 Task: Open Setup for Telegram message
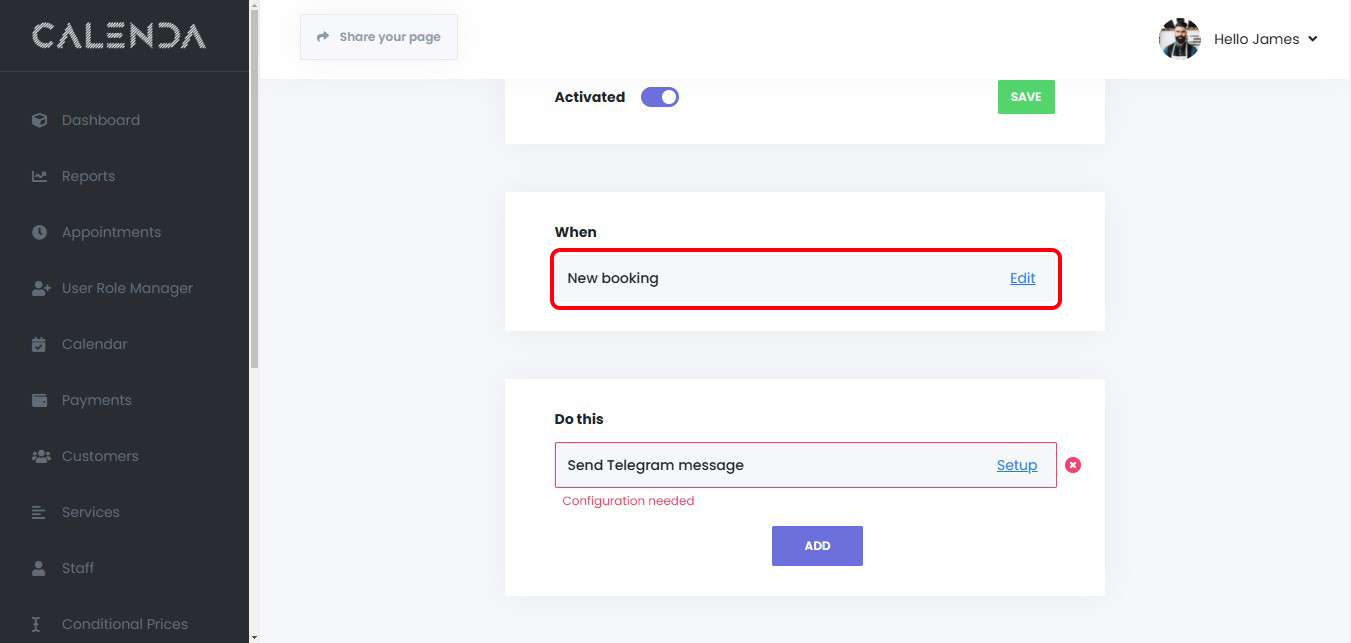point(1016,465)
